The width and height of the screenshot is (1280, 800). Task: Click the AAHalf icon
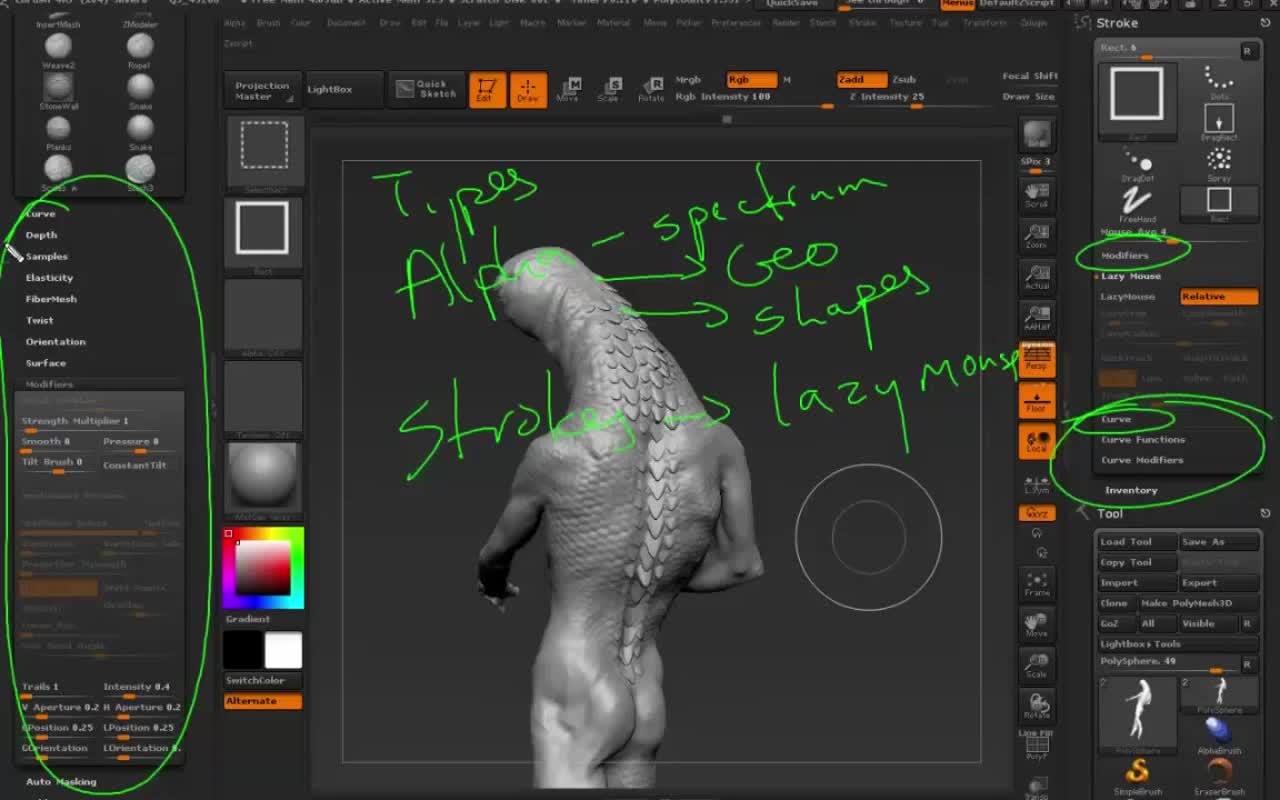tap(1037, 317)
